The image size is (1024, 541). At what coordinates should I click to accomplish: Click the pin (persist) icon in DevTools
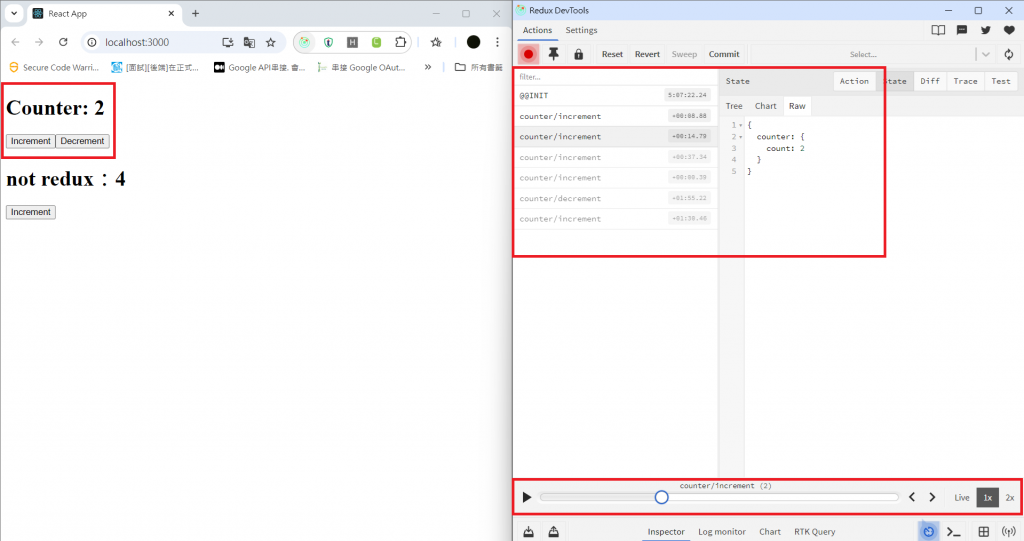tap(554, 54)
